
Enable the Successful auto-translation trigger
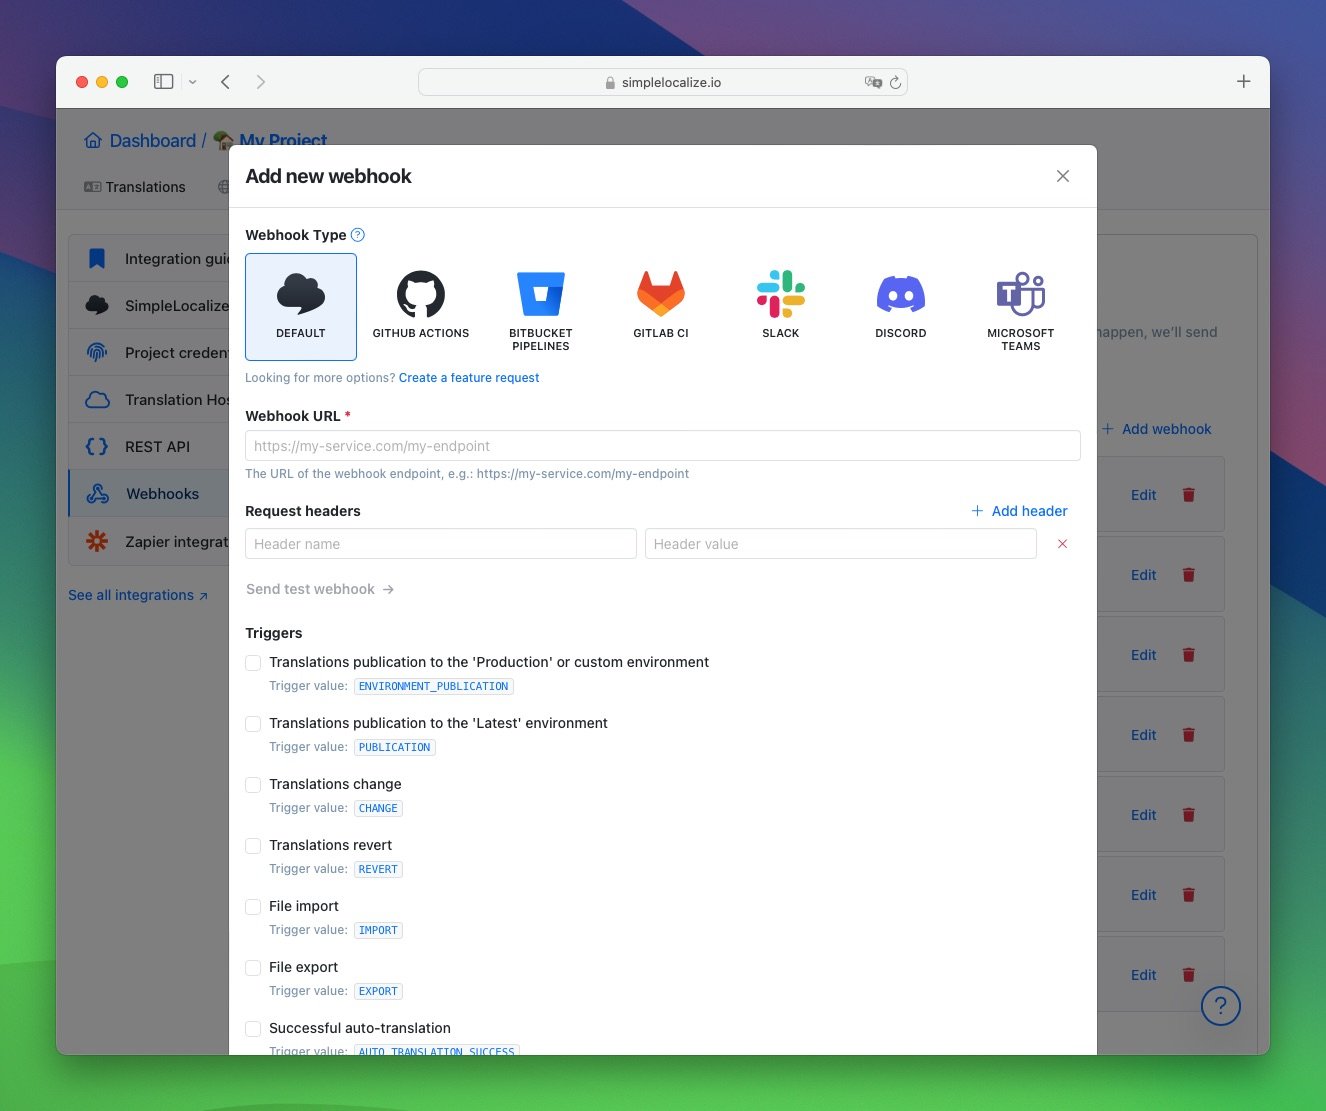point(253,1029)
